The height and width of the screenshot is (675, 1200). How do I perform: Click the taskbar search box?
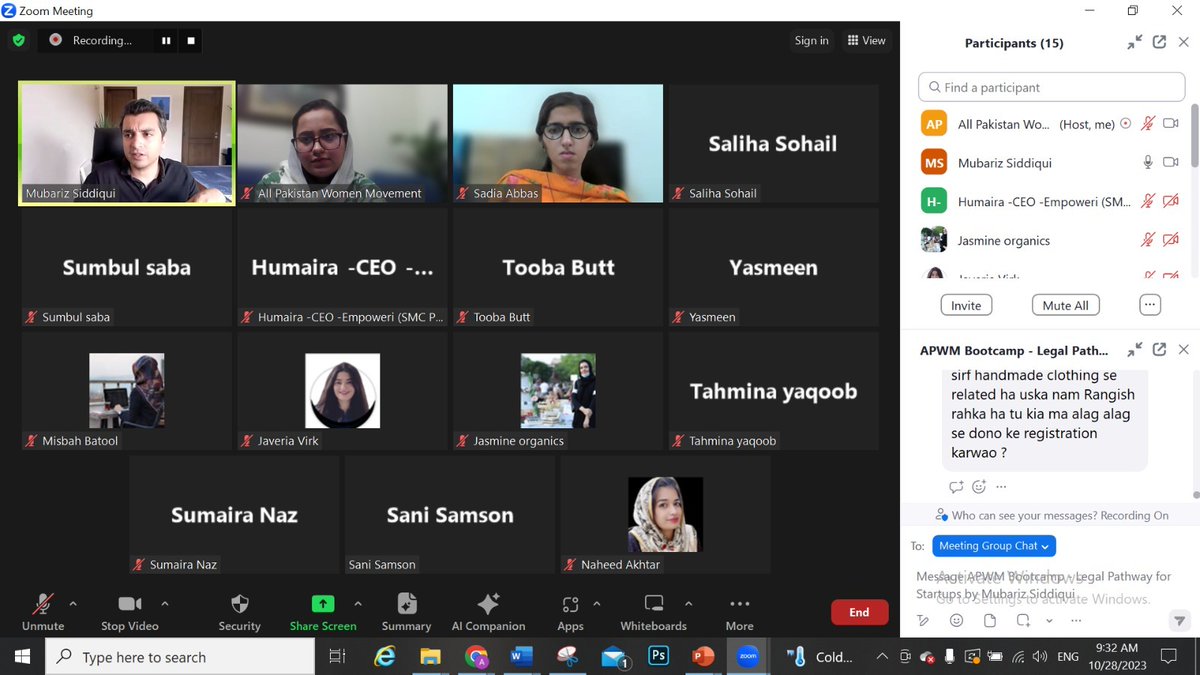[180, 657]
